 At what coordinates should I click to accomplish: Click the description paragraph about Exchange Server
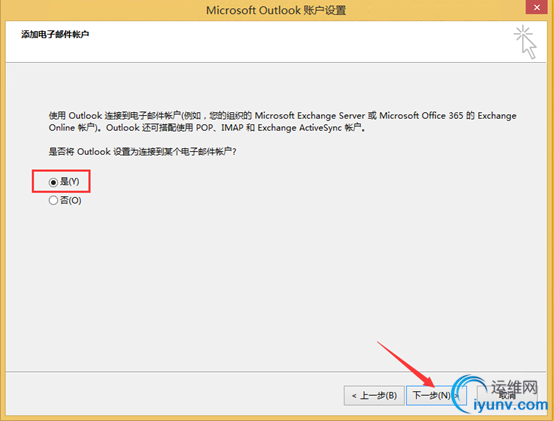click(x=282, y=121)
